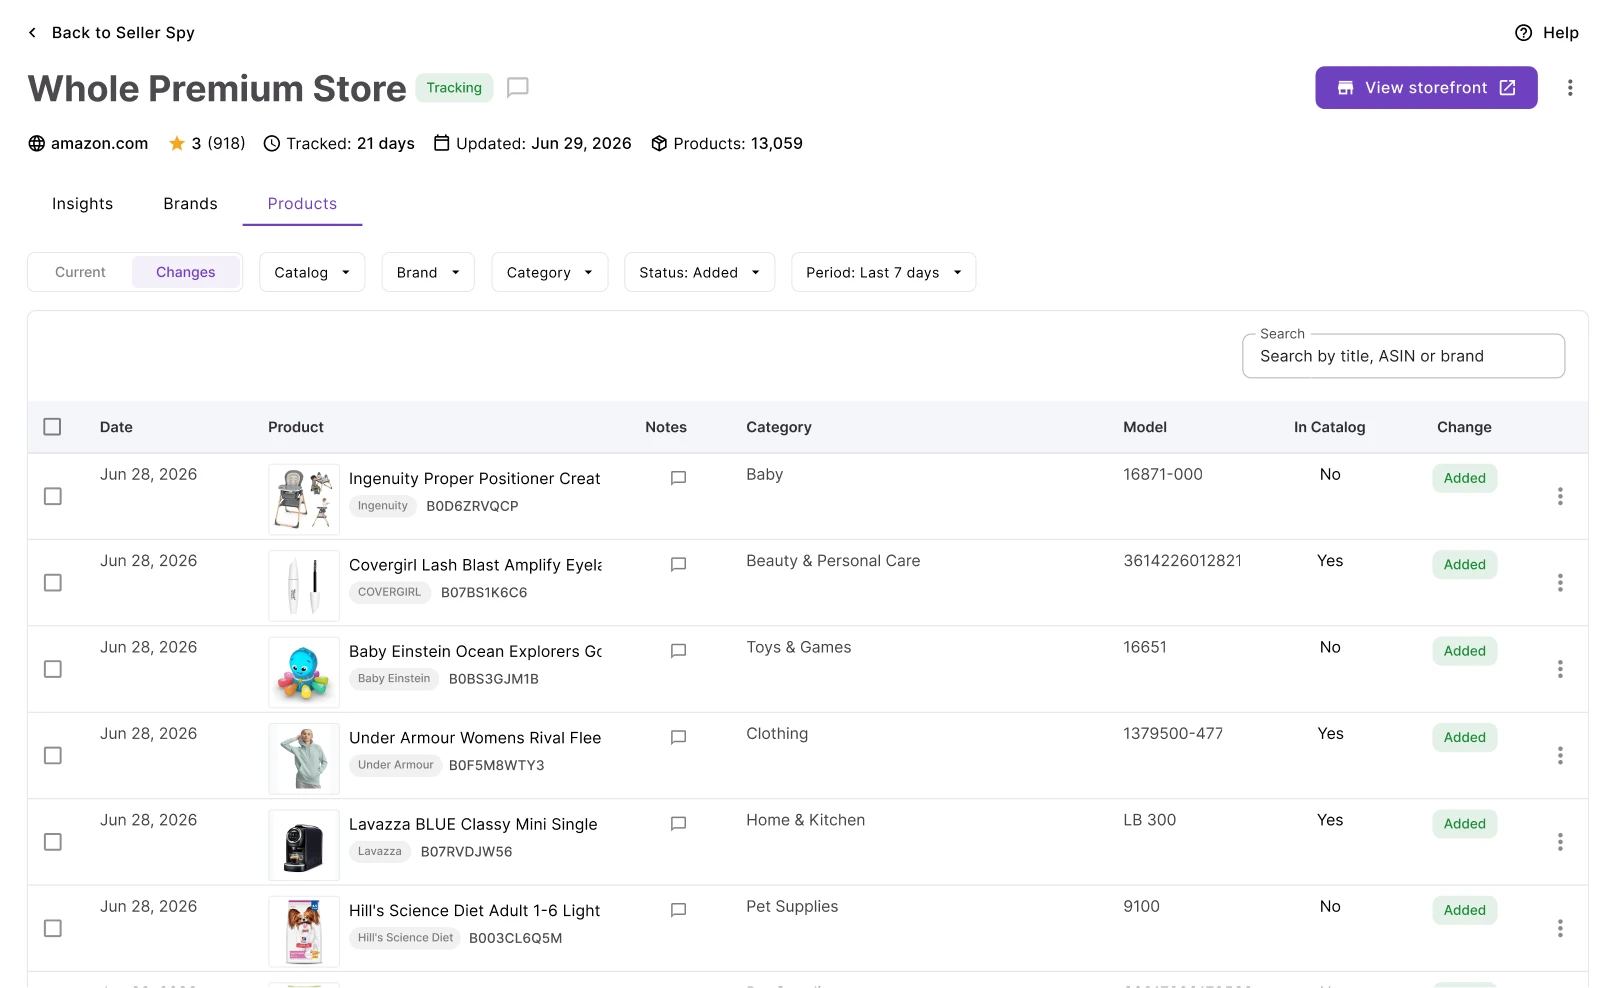Image resolution: width=1616 pixels, height=988 pixels.
Task: Switch to the Current view toggle
Action: click(80, 272)
